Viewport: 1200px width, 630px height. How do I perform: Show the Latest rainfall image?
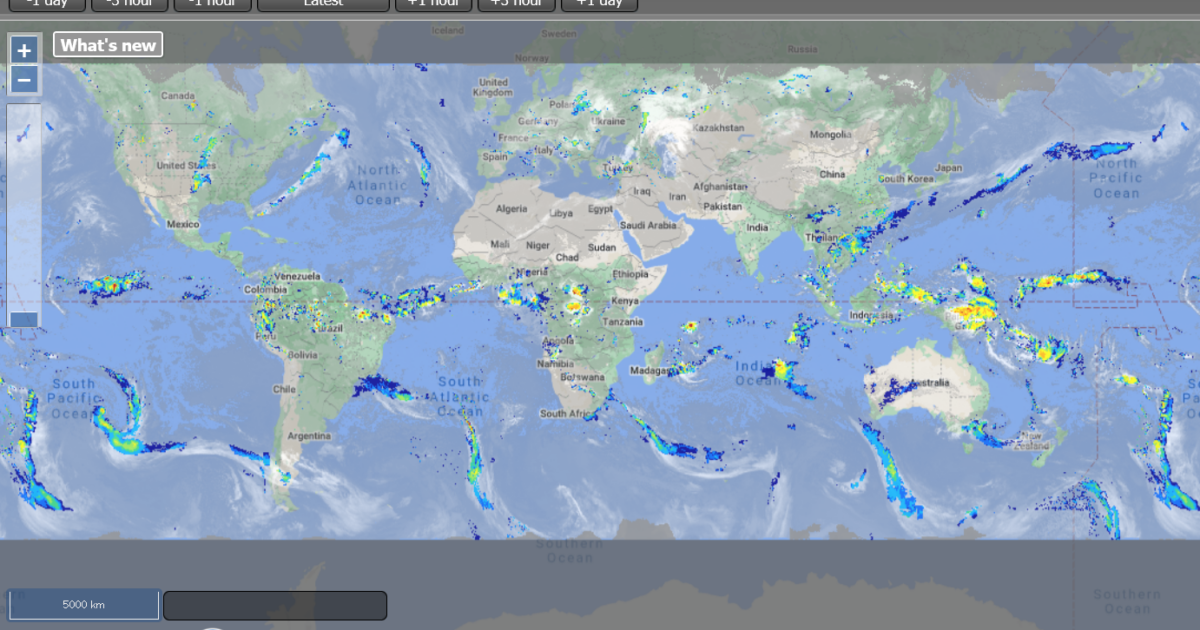(323, 4)
